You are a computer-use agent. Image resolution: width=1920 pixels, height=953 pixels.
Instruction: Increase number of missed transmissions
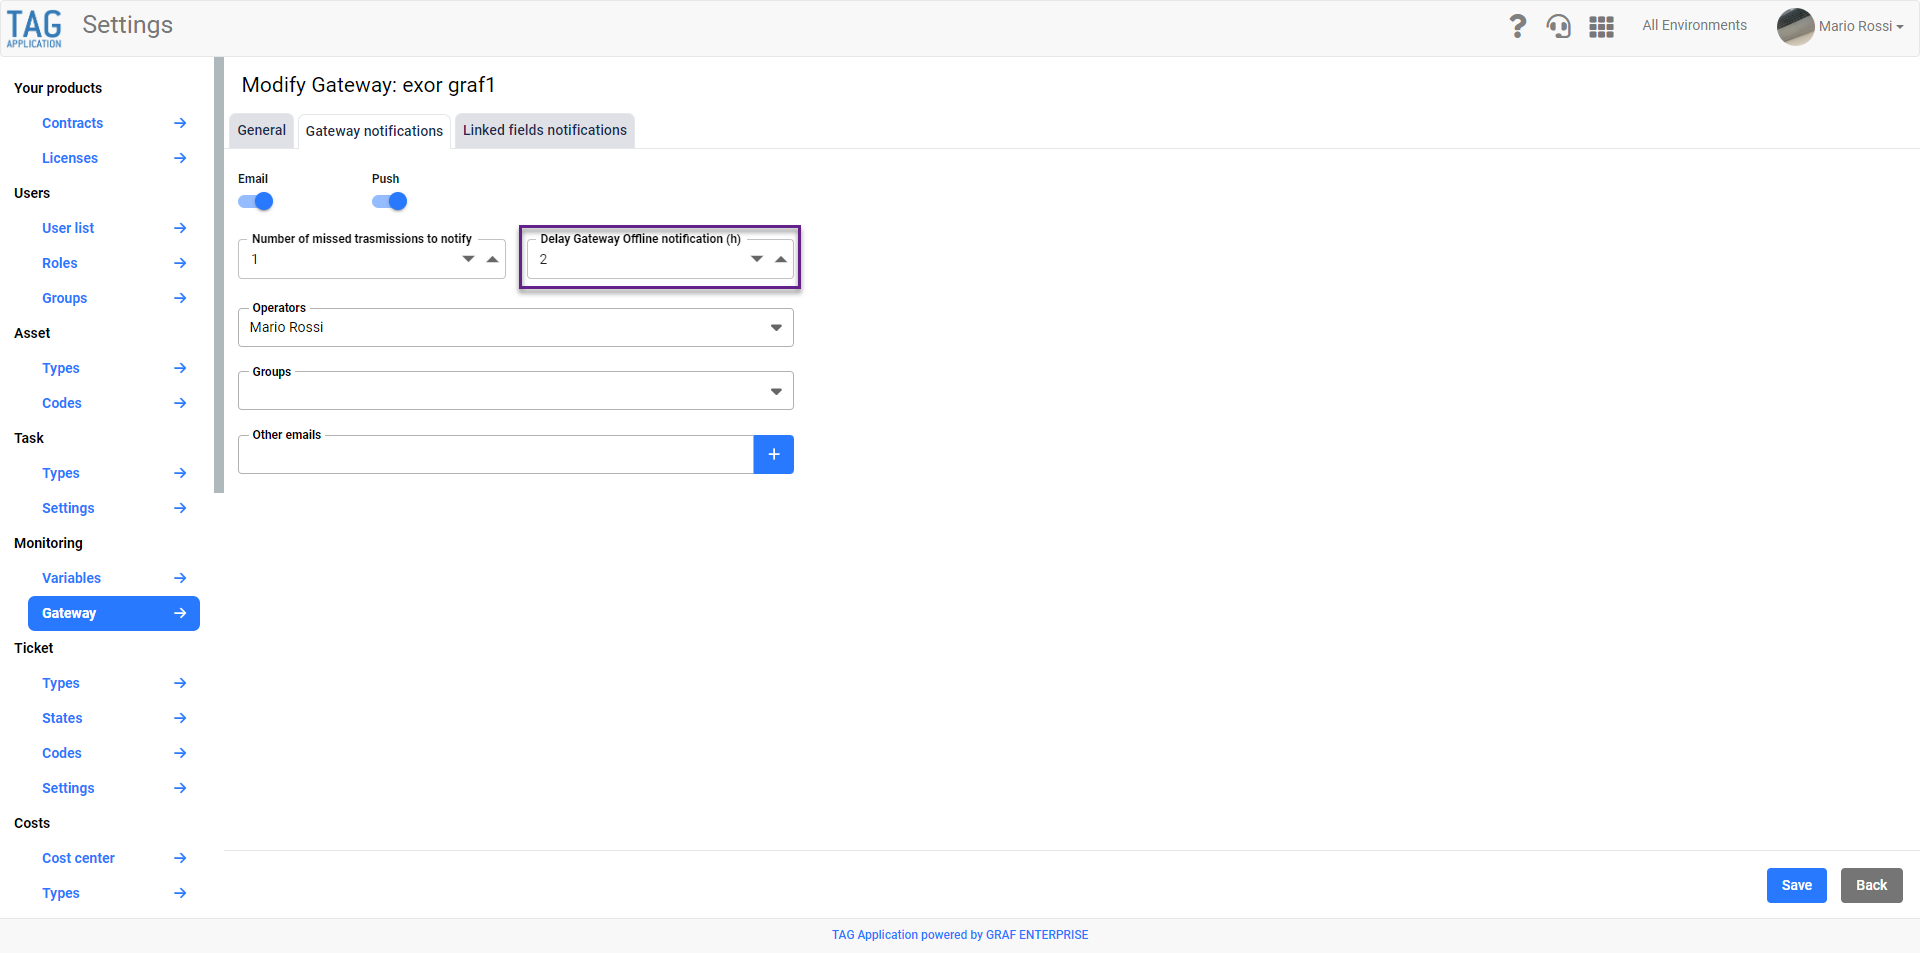[492, 259]
